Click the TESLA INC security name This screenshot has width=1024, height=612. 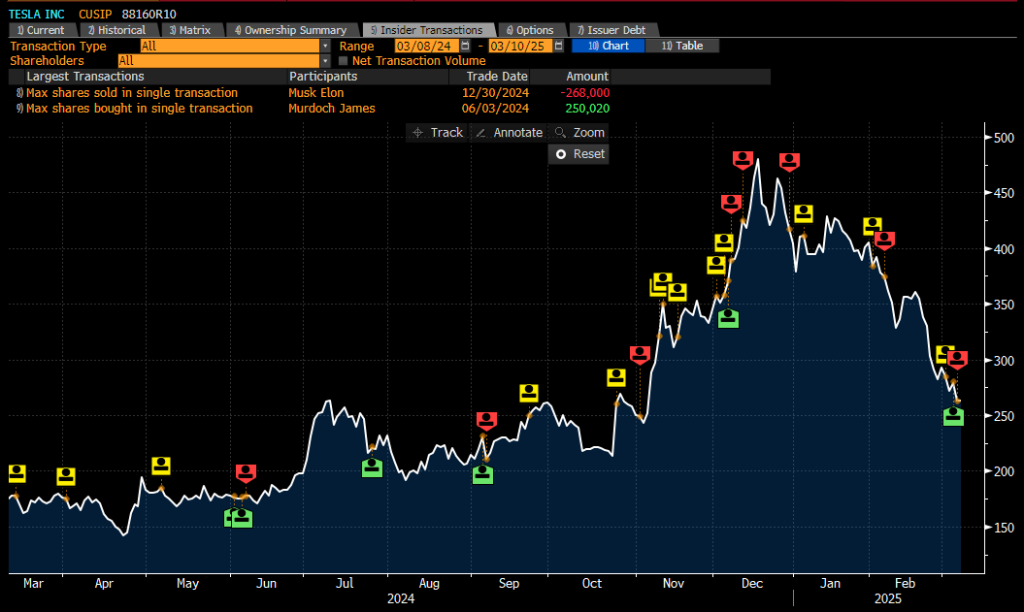click(37, 14)
